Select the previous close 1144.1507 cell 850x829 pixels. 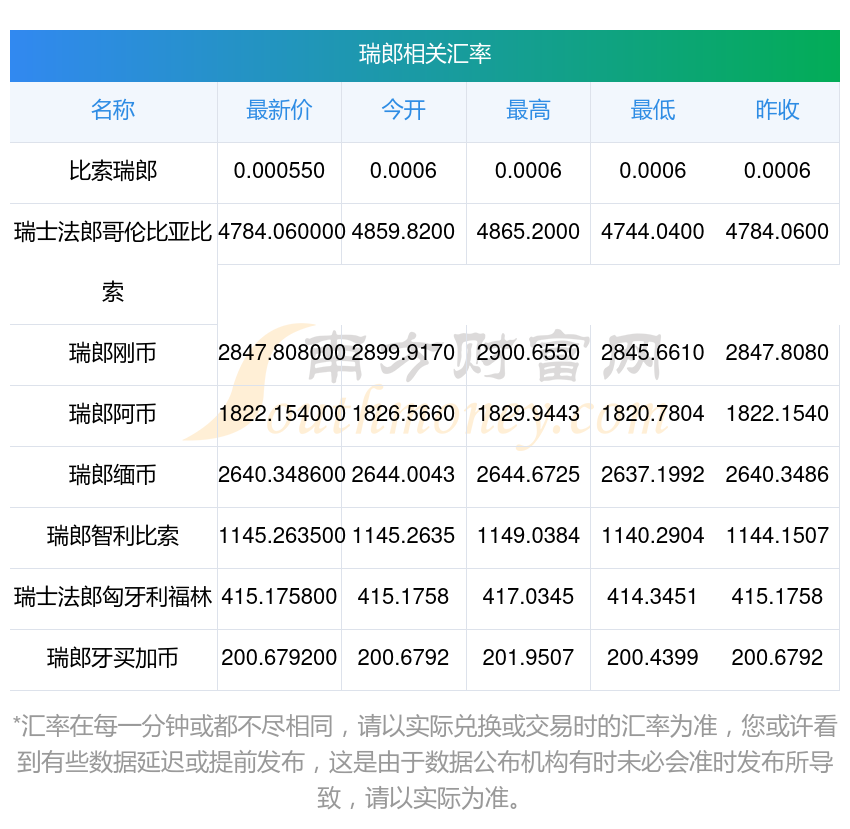777,536
